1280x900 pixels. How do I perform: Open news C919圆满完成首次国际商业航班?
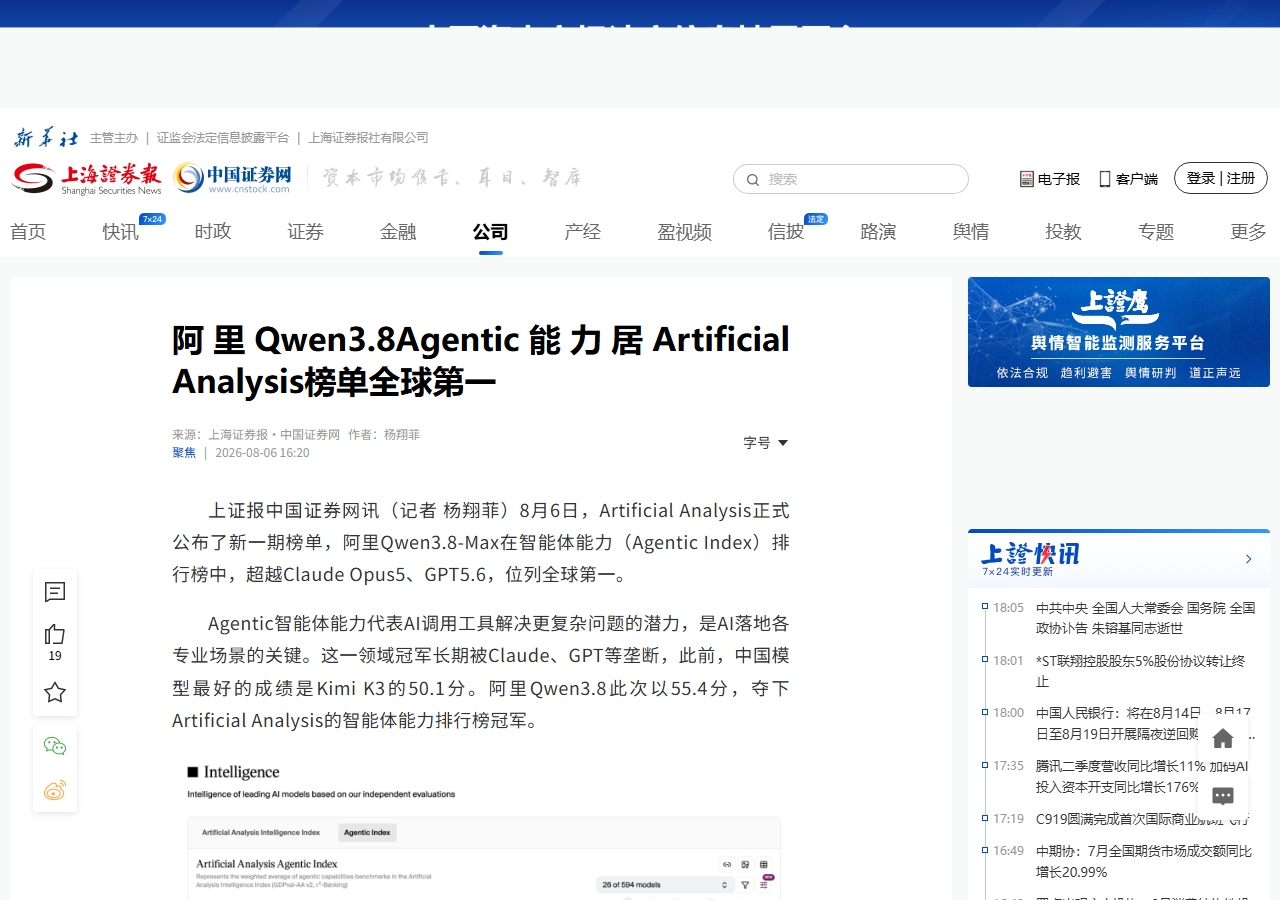coord(1142,819)
